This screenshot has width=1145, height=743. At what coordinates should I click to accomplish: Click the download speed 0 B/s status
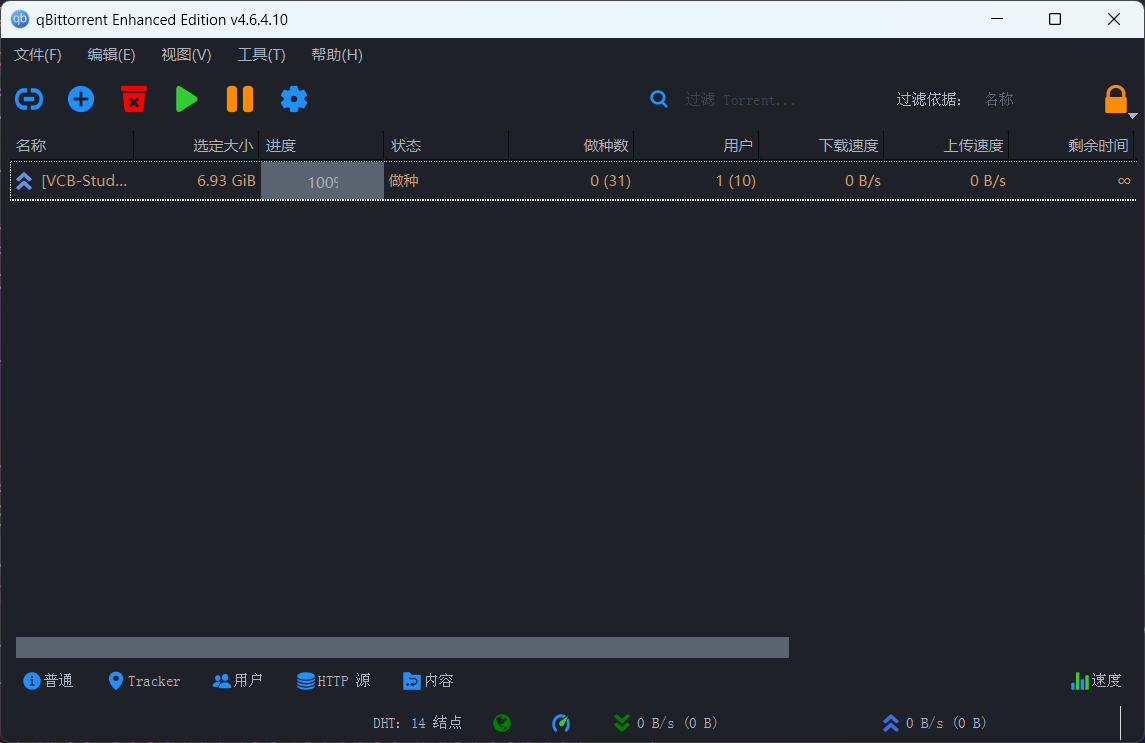[665, 723]
